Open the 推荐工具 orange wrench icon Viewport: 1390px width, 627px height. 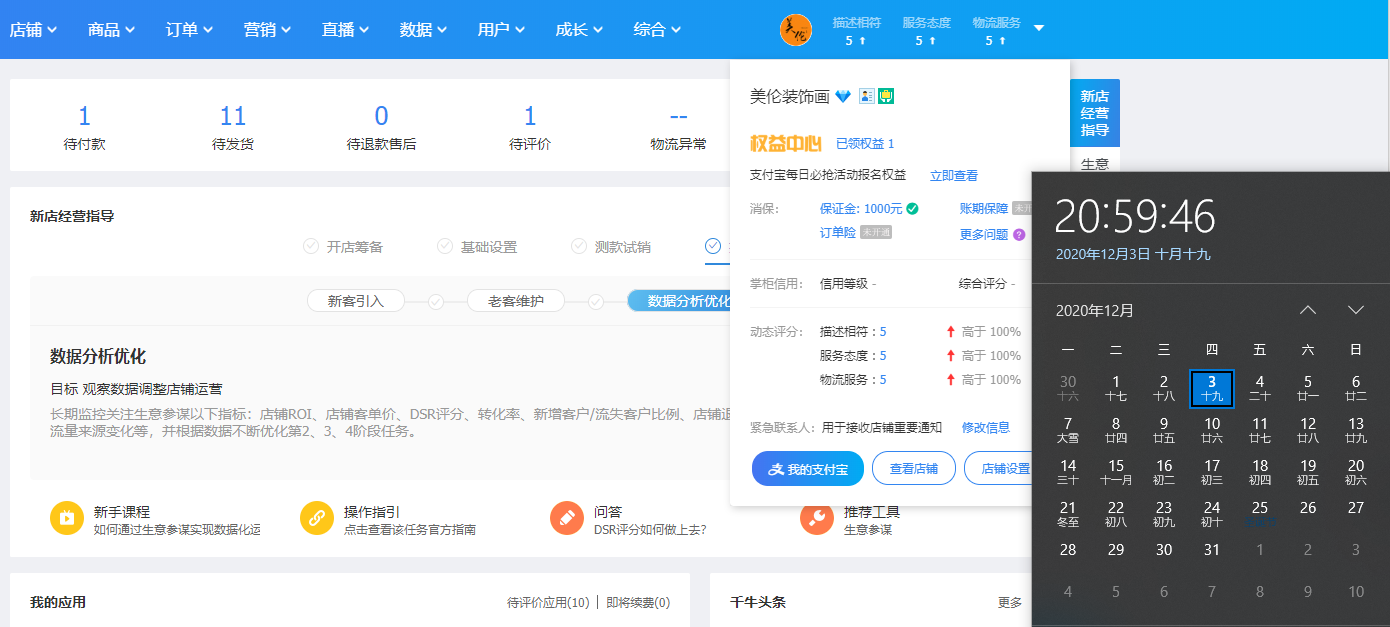[816, 518]
